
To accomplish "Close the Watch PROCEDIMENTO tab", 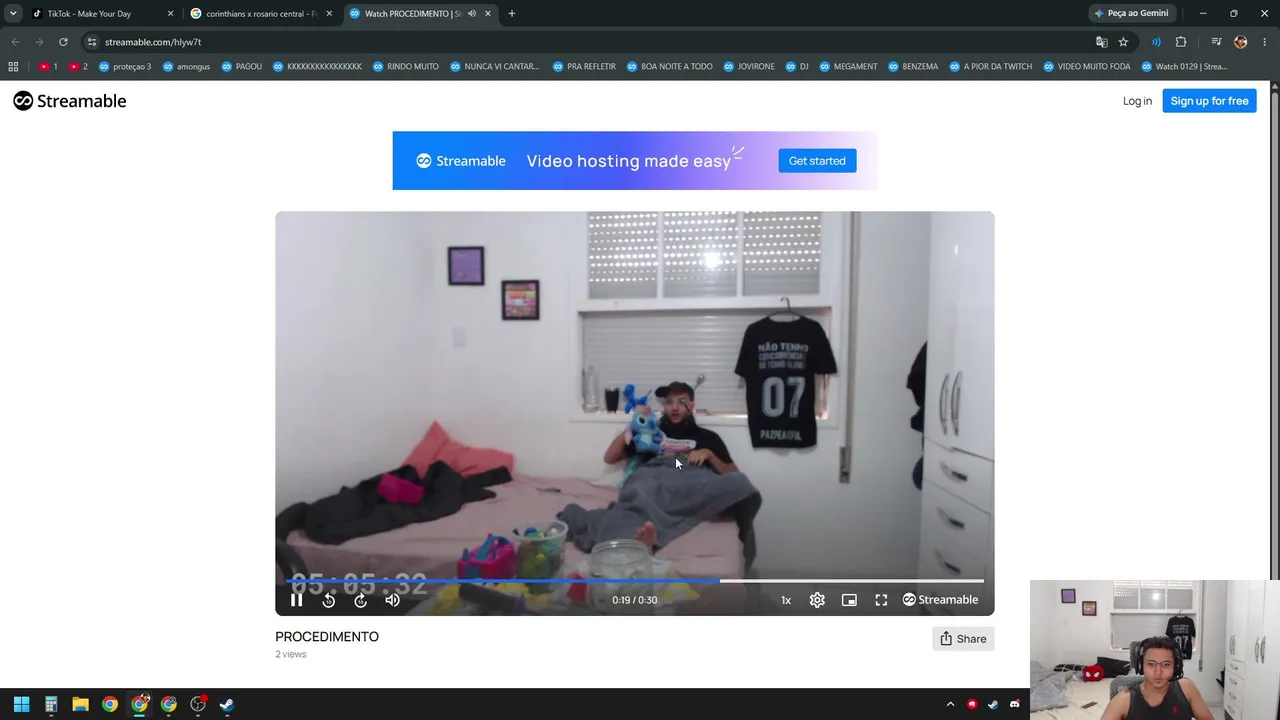I will click(488, 14).
